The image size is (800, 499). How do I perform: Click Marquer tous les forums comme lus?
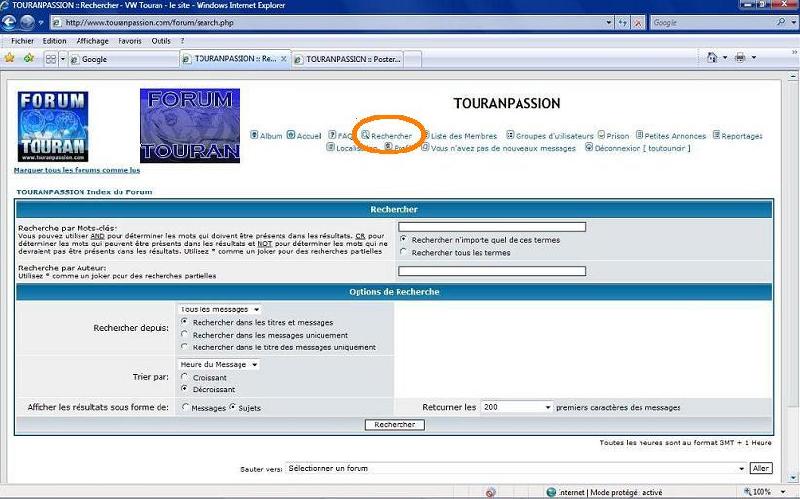pos(77,170)
